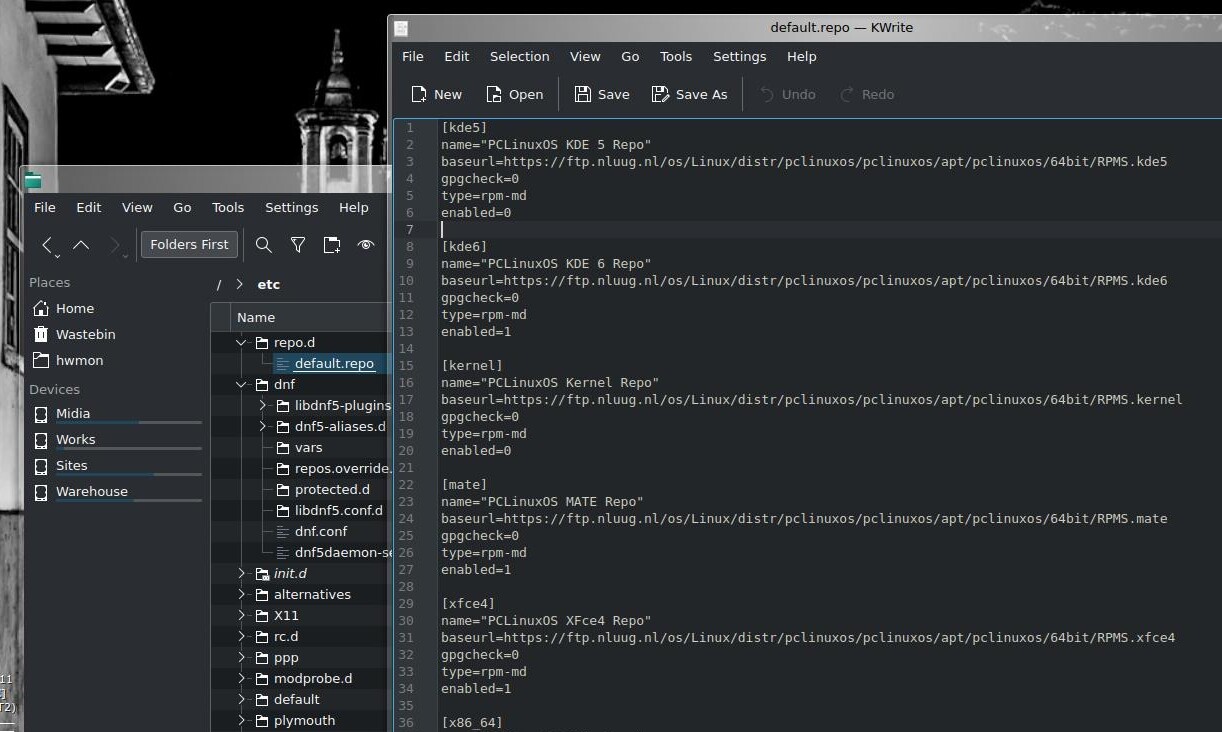
Task: Go up one folder with the up arrow
Action: coord(81,245)
